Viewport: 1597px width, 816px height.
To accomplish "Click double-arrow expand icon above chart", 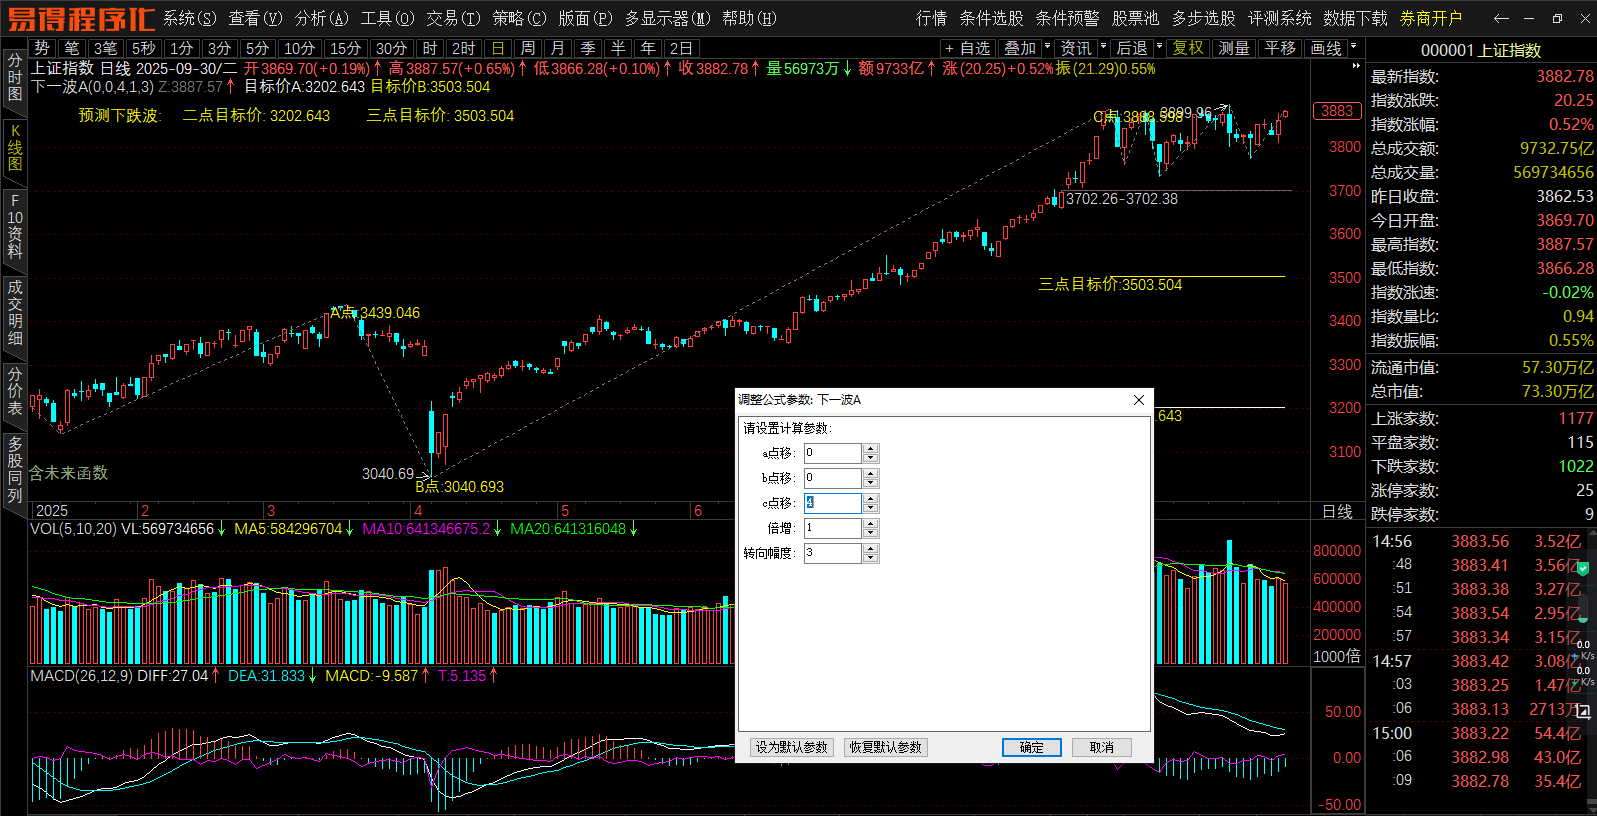I will tap(1356, 66).
